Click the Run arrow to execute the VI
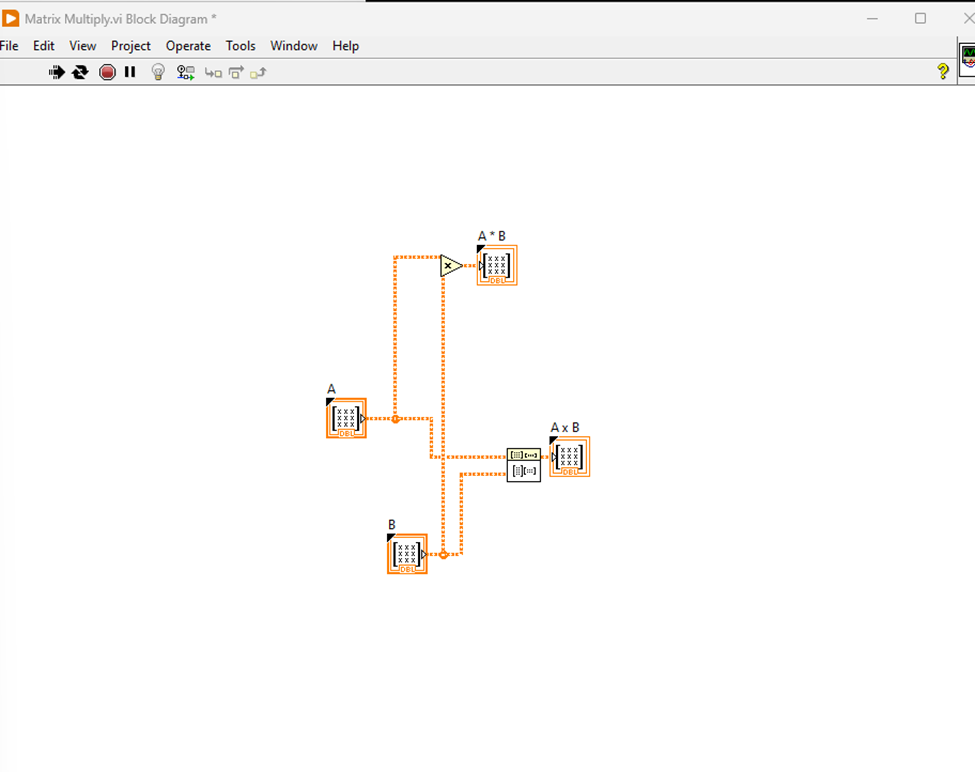975x772 pixels. pos(57,72)
